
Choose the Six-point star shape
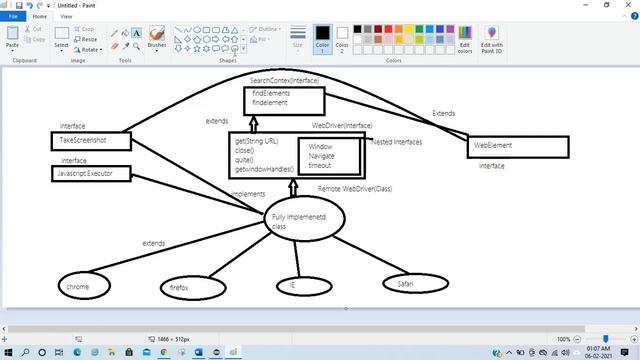206,49
